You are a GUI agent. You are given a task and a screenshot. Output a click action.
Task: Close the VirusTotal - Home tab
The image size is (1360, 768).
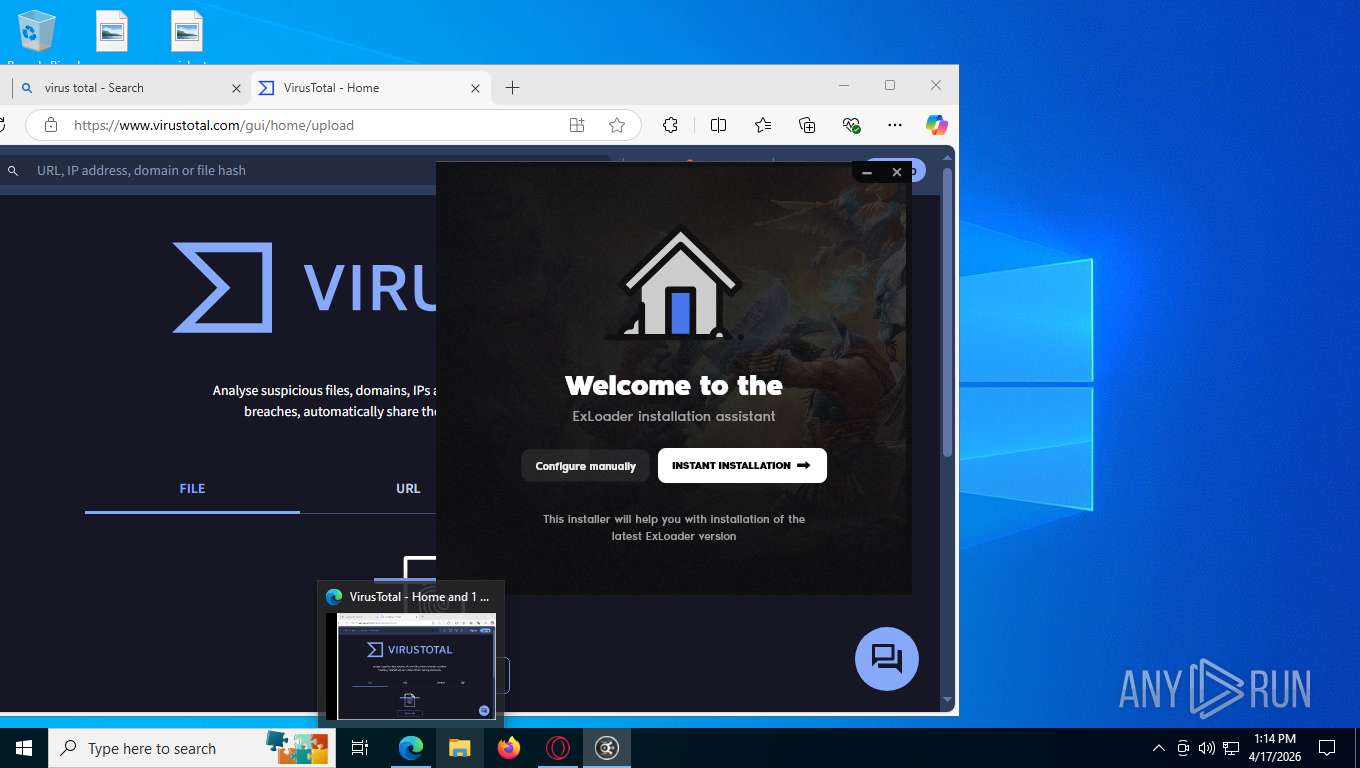(476, 88)
